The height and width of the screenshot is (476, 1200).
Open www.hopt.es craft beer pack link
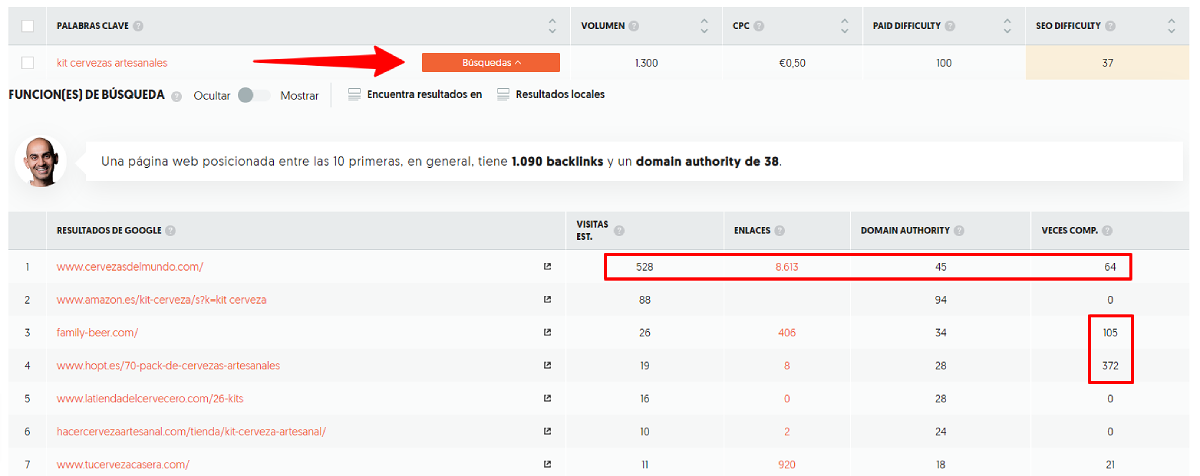click(x=168, y=365)
